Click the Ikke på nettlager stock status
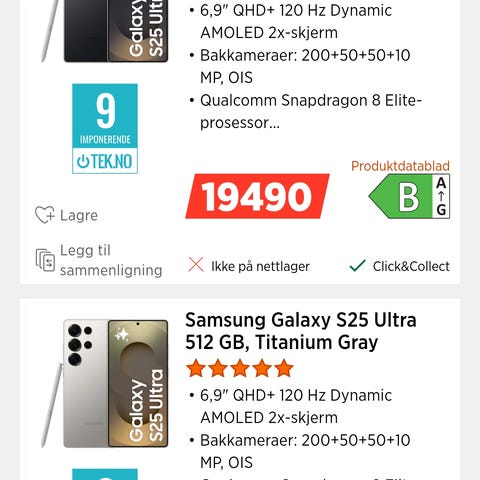Screen dimensions: 480x480 (x=260, y=266)
